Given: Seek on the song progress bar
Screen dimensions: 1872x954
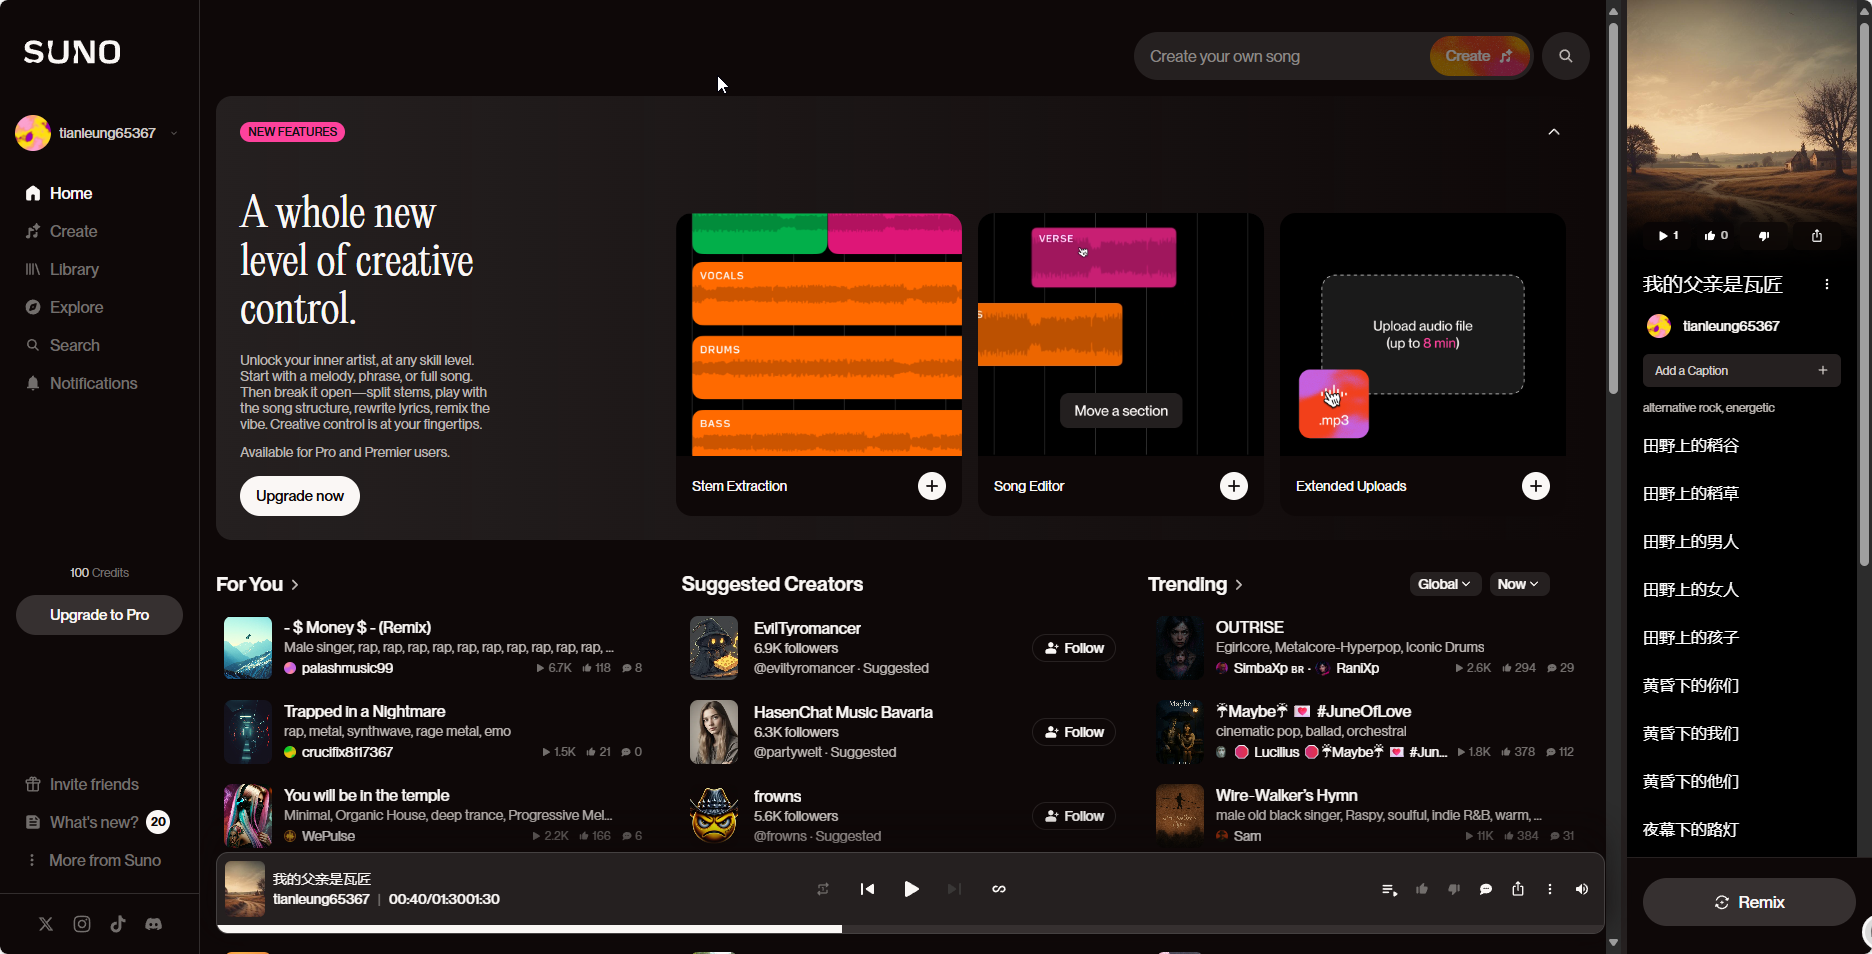Looking at the screenshot, I should pos(910,929).
